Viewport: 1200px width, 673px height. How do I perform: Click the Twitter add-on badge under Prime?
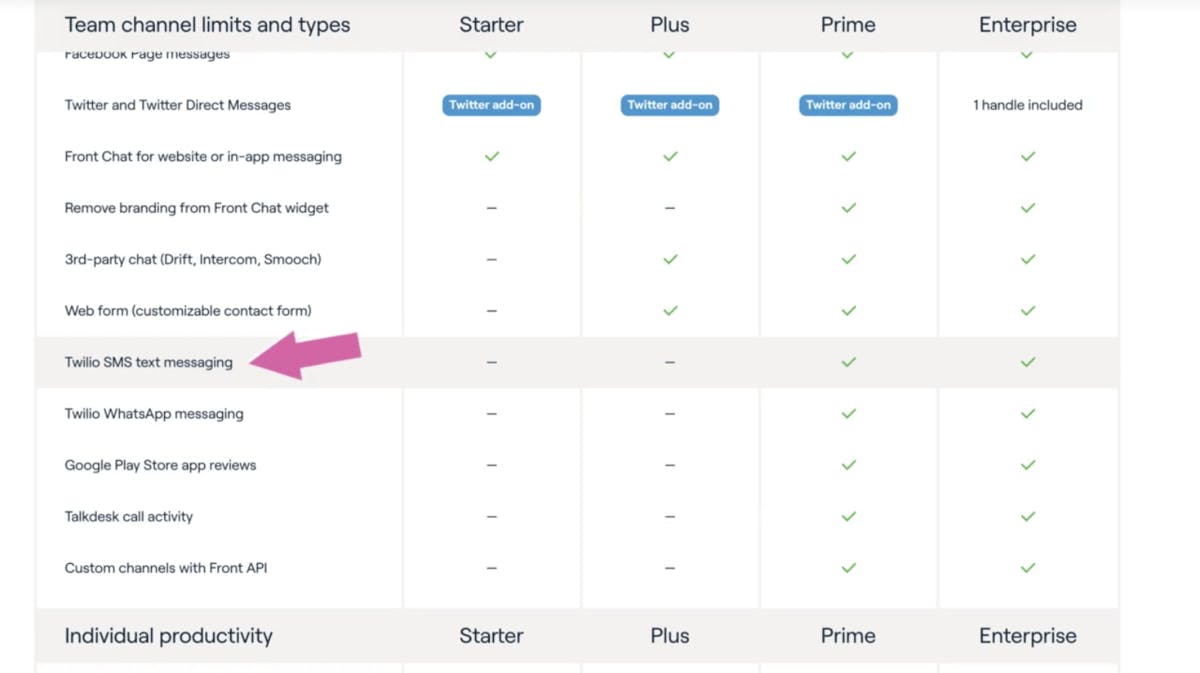(848, 105)
